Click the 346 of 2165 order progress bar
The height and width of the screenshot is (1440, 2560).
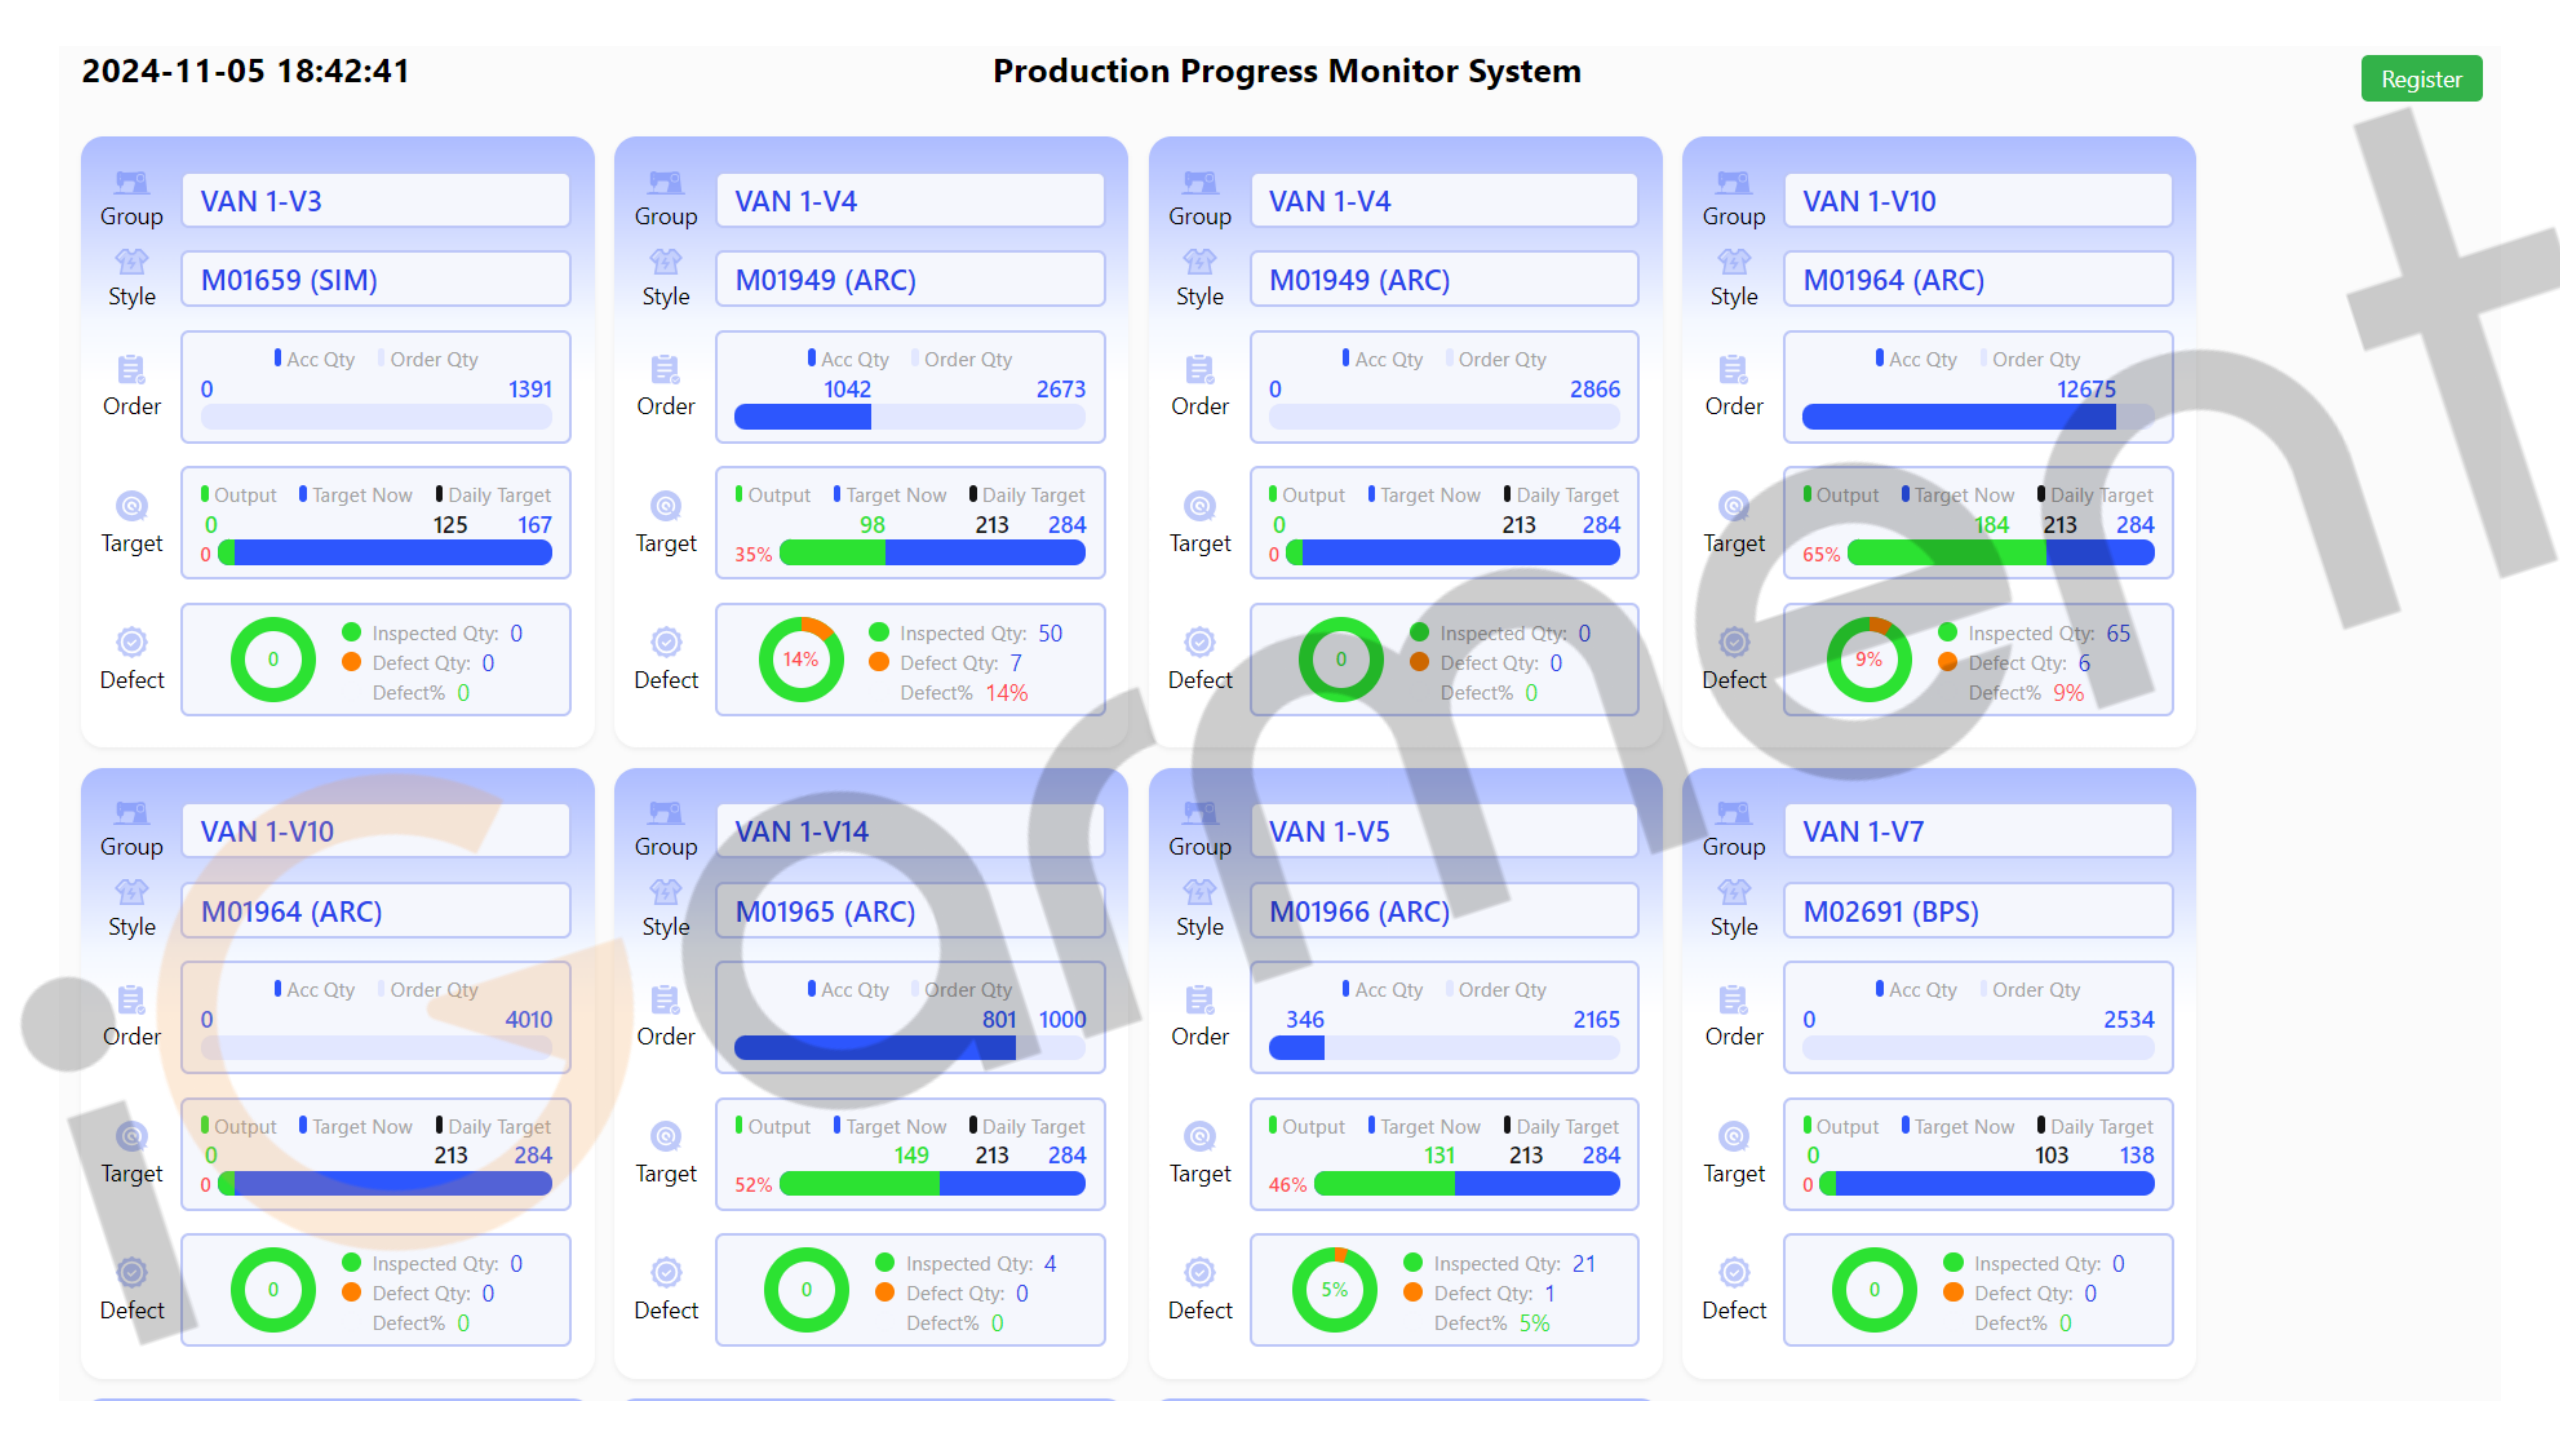point(1443,1047)
